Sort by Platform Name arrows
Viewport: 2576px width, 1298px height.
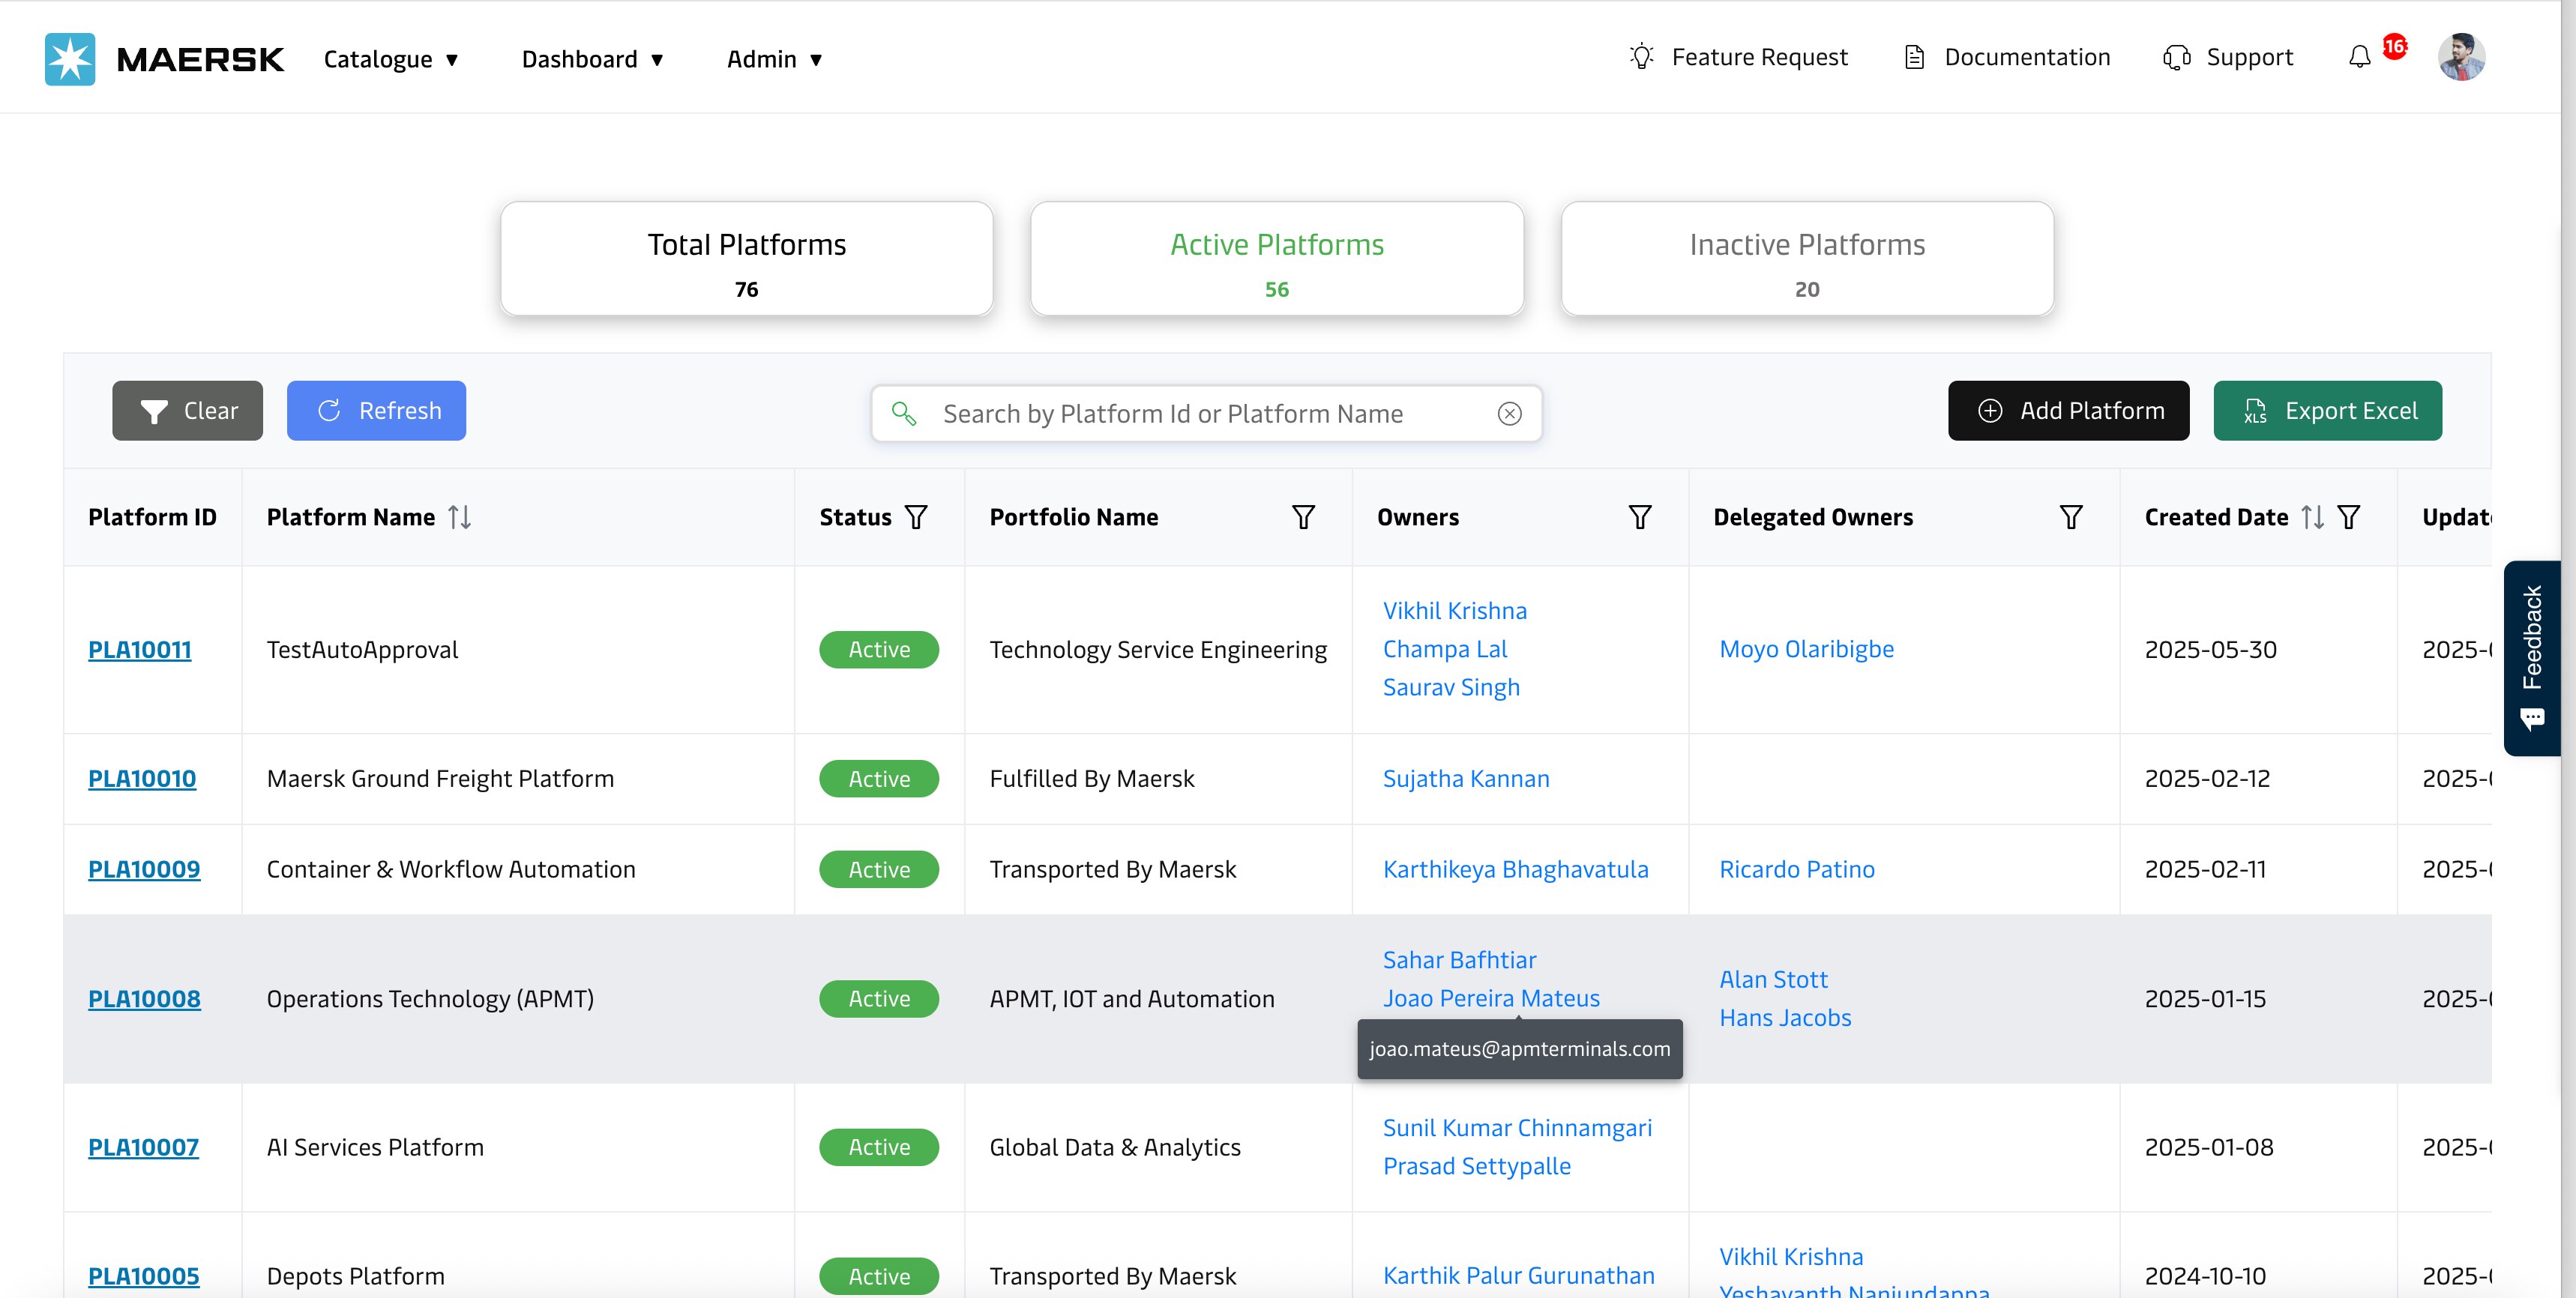[x=460, y=517]
